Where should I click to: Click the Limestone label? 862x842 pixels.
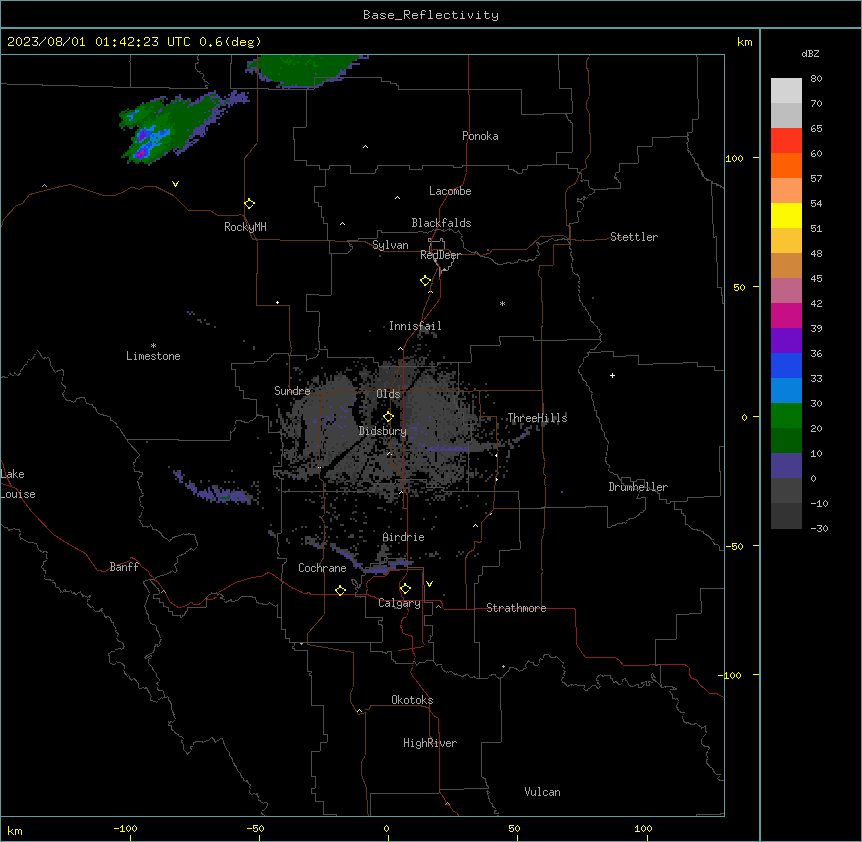[153, 356]
